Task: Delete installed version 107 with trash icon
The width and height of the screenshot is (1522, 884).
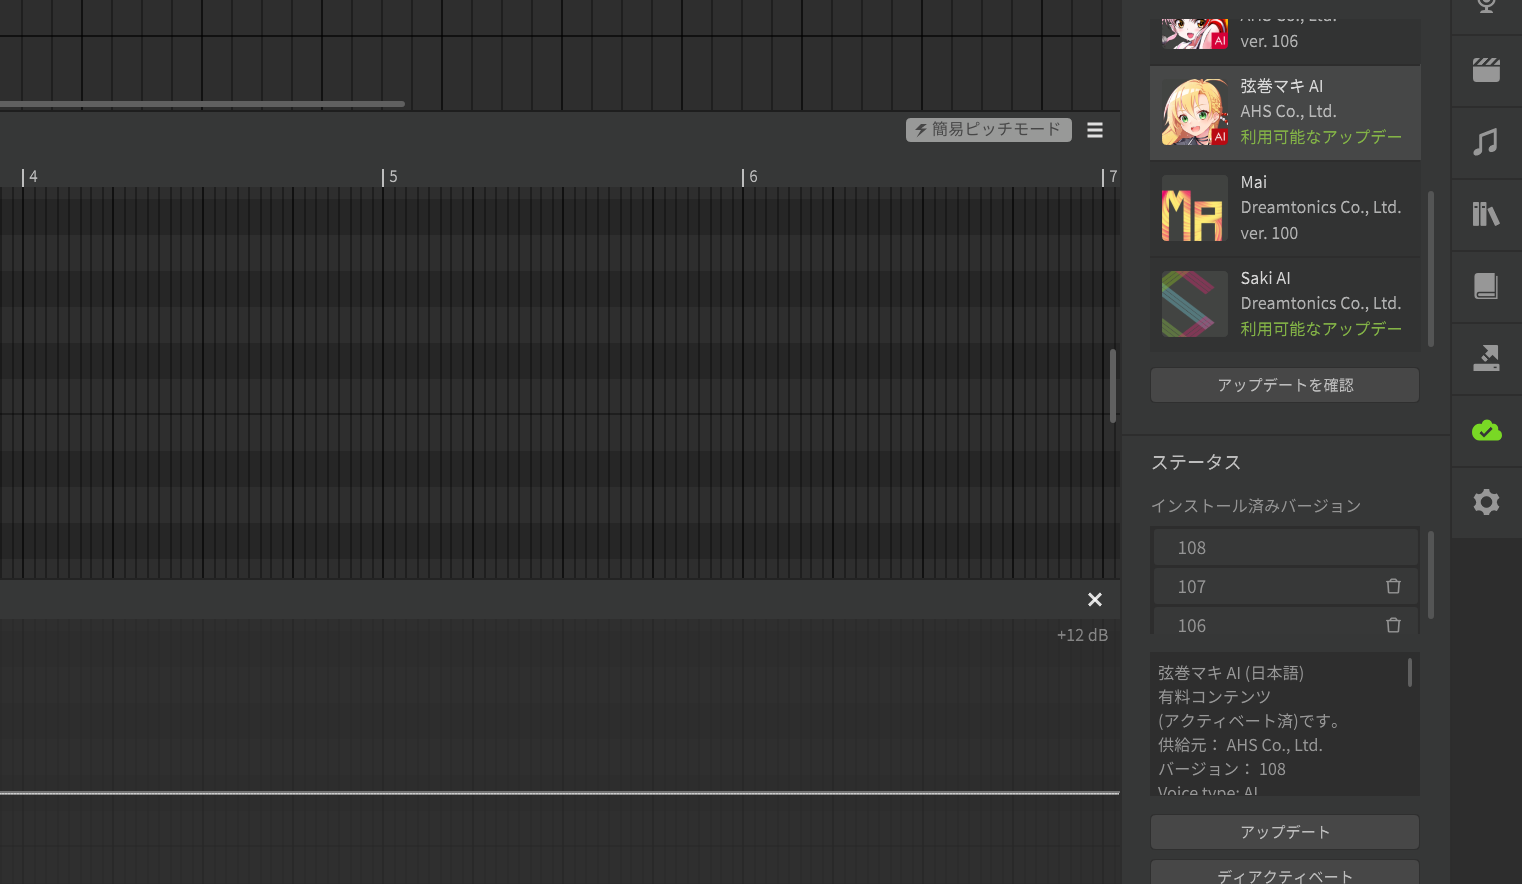Action: pos(1393,587)
